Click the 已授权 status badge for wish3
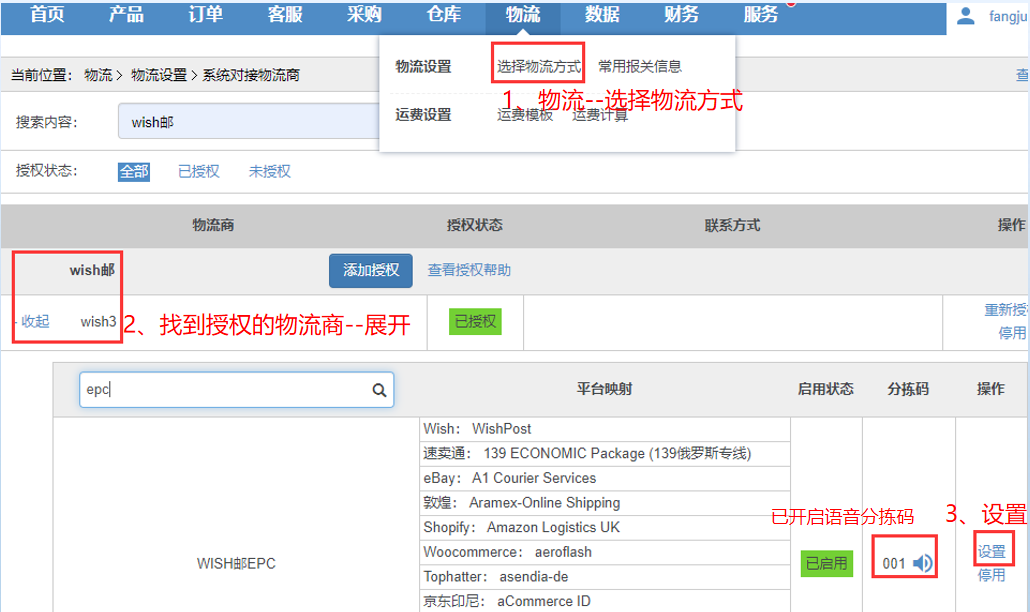Screen dimensions: 1030x612 [475, 322]
